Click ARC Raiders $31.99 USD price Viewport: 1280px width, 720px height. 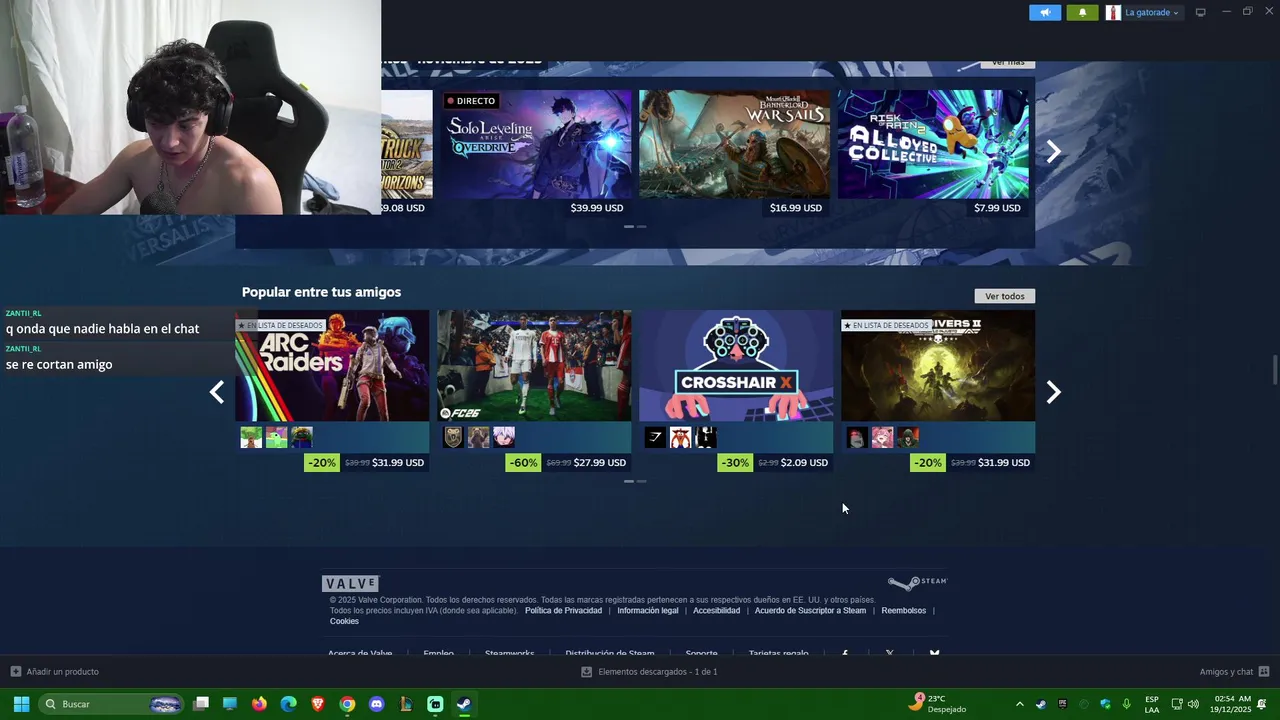(x=398, y=462)
